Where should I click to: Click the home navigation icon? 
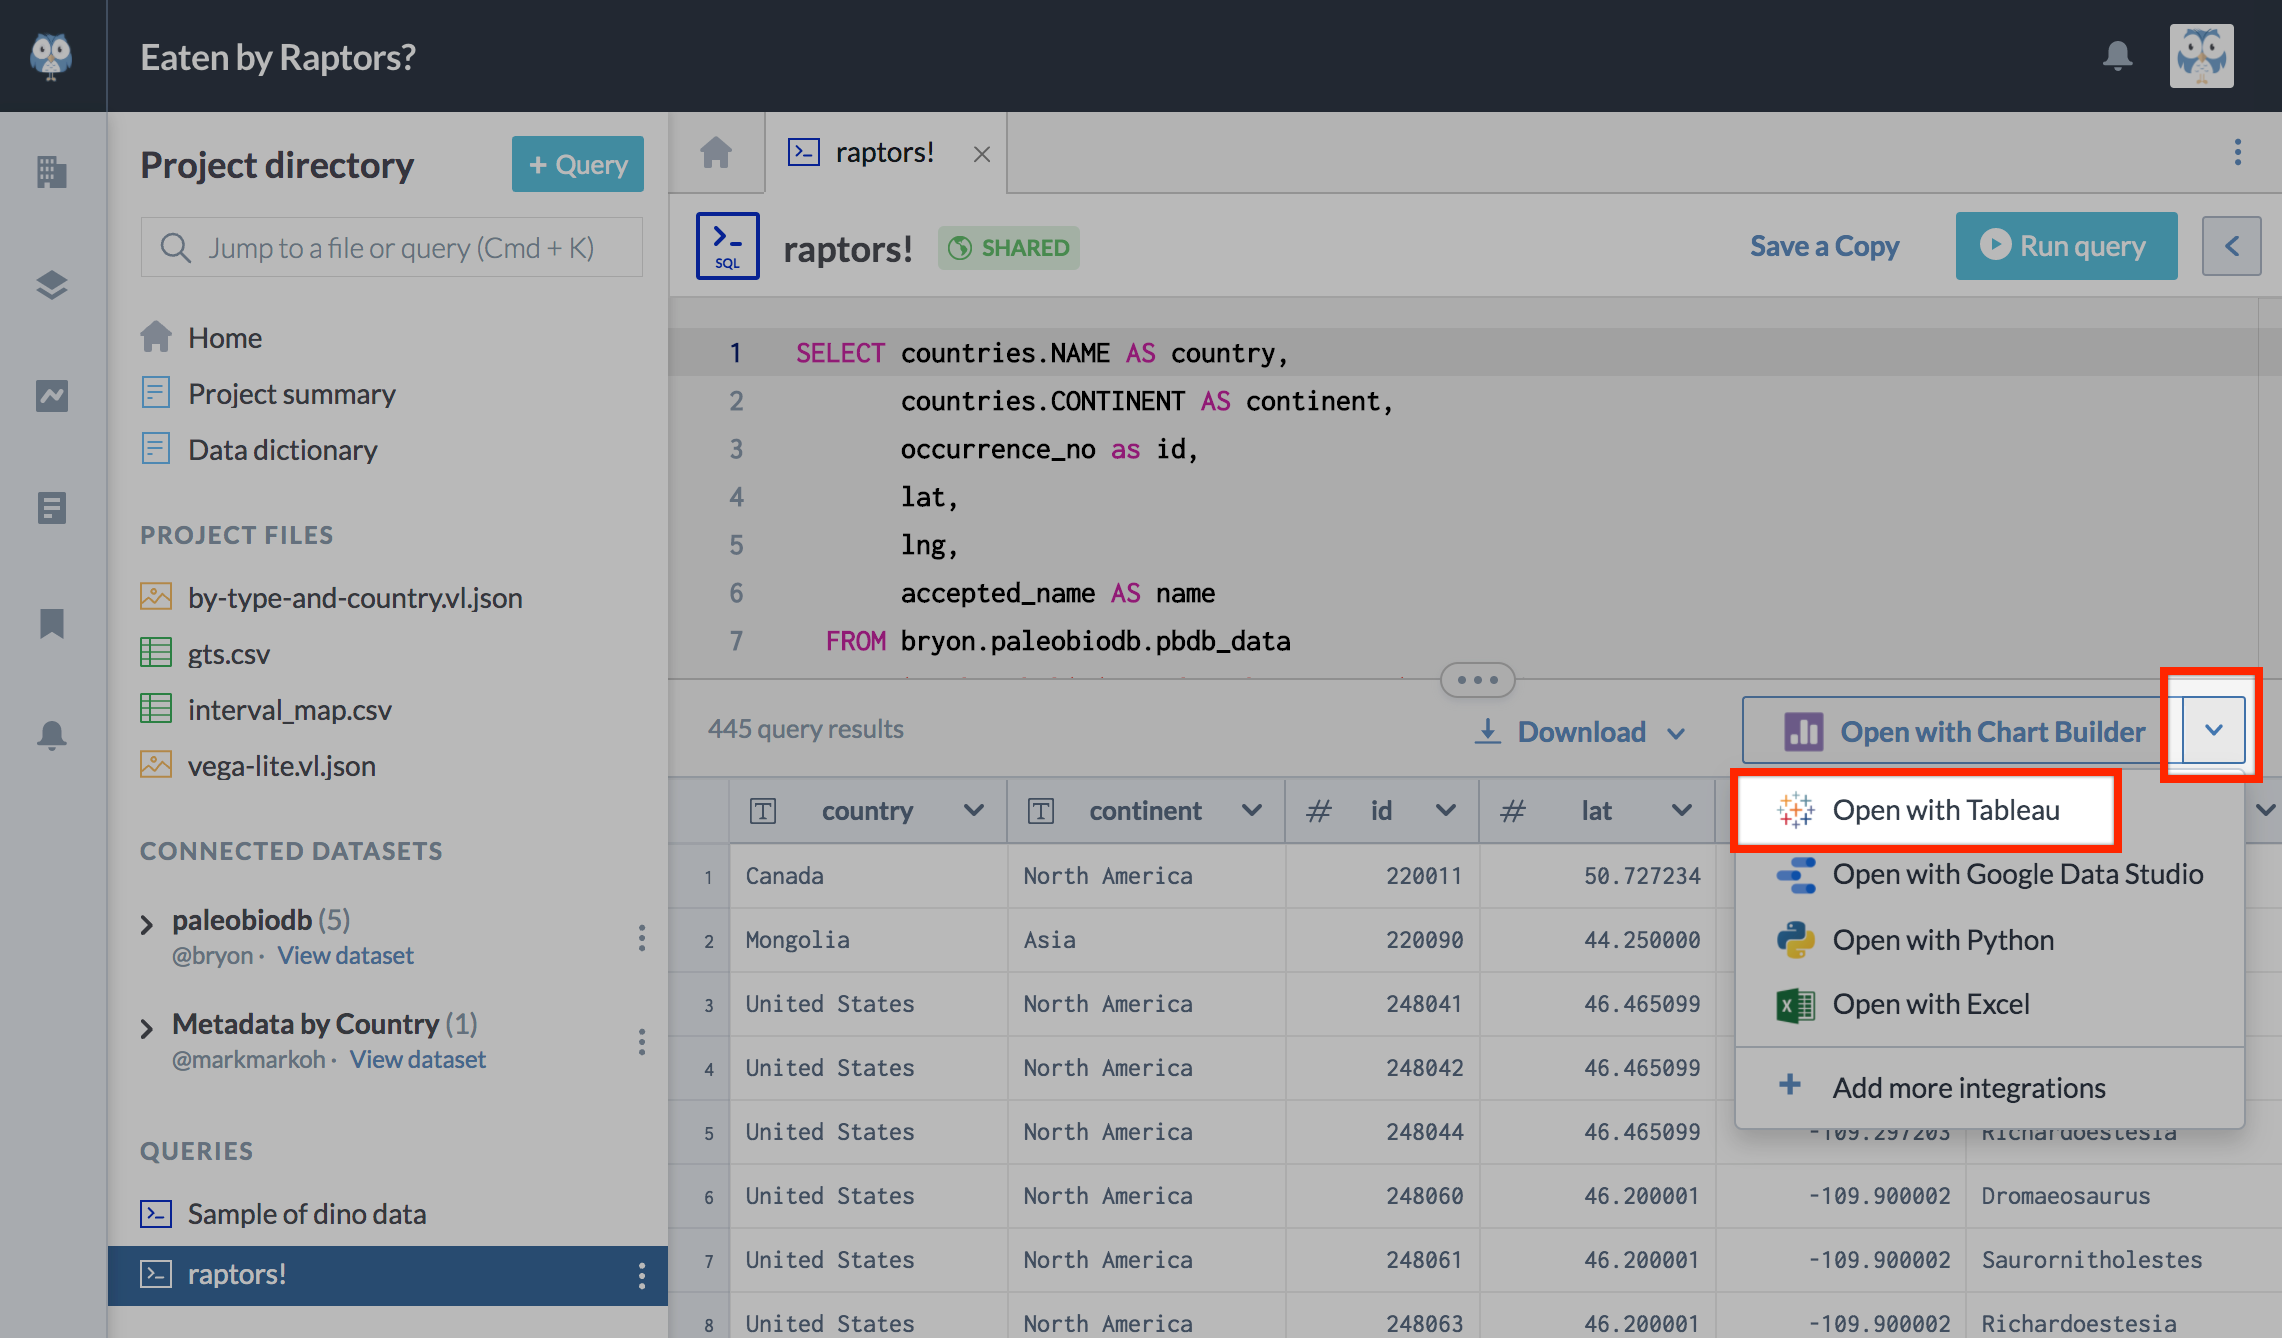[x=715, y=153]
